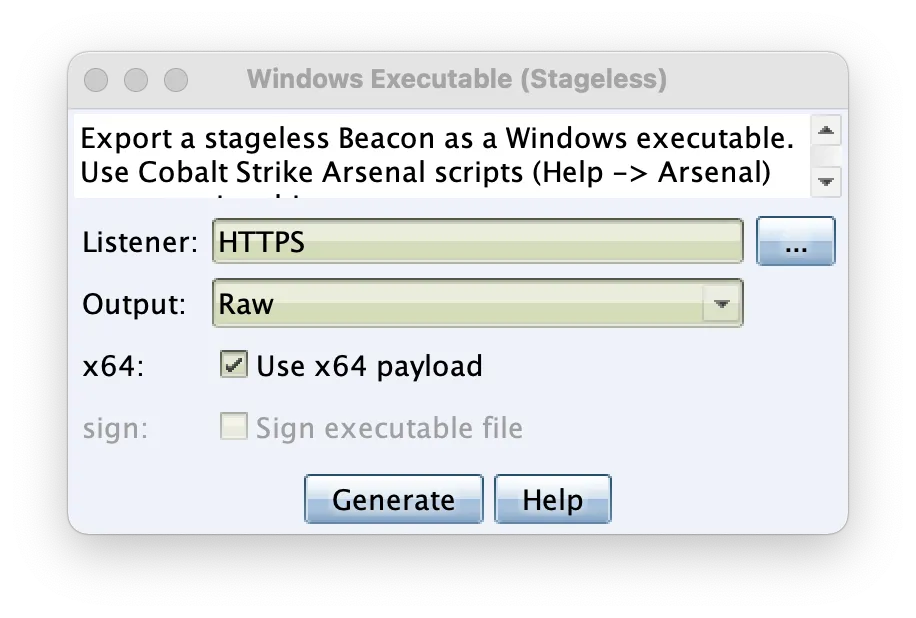This screenshot has width=916, height=618.
Task: Uncheck the Use x64 payload checkbox
Action: click(x=234, y=366)
